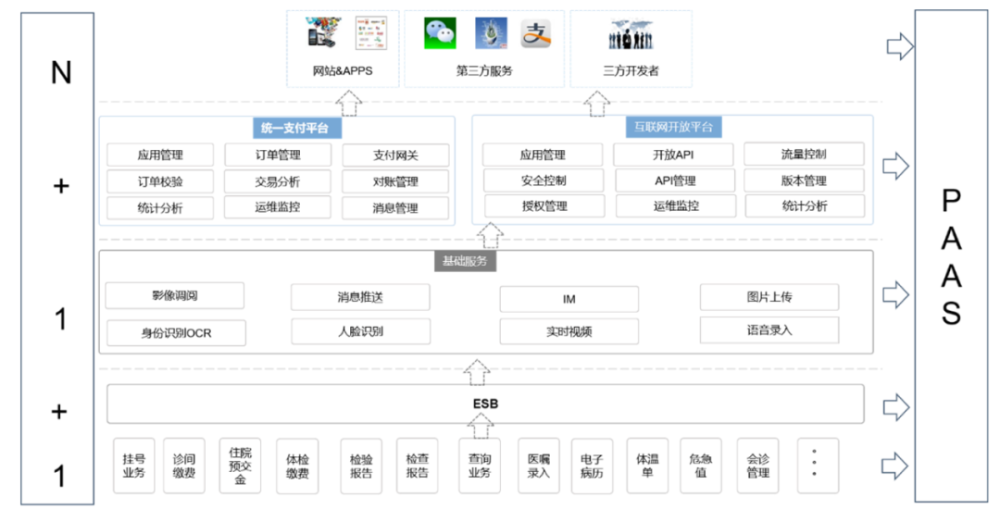Click the 网站&APPS label

click(342, 71)
